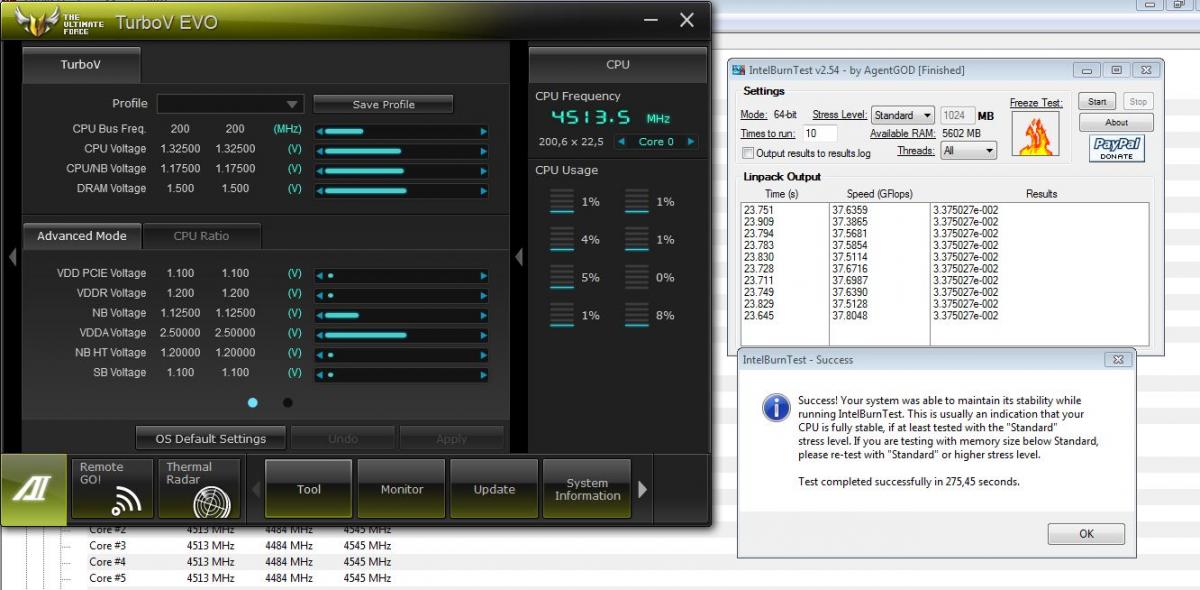
Task: Select previous core with left arrow
Action: click(621, 142)
